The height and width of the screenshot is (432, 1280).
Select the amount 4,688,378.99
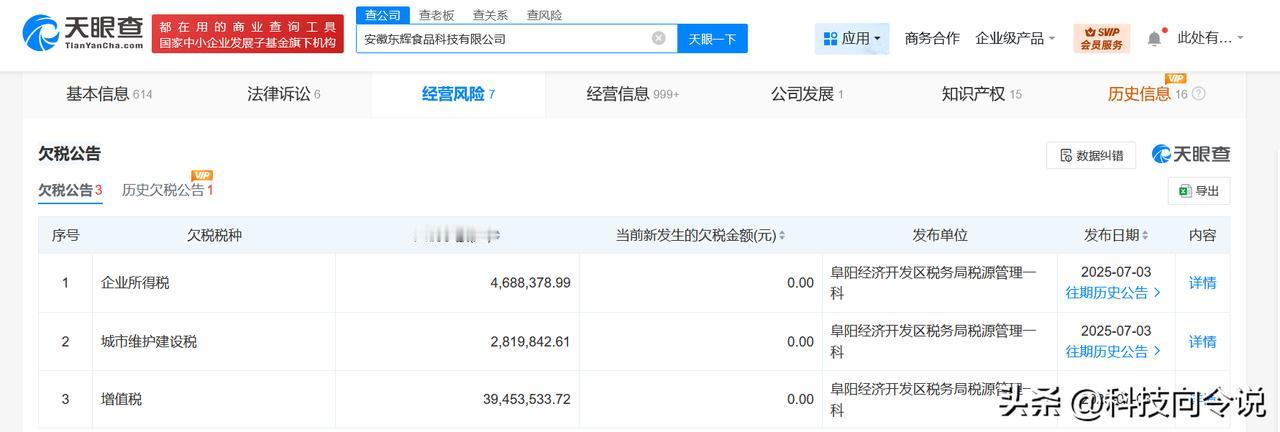tap(530, 283)
